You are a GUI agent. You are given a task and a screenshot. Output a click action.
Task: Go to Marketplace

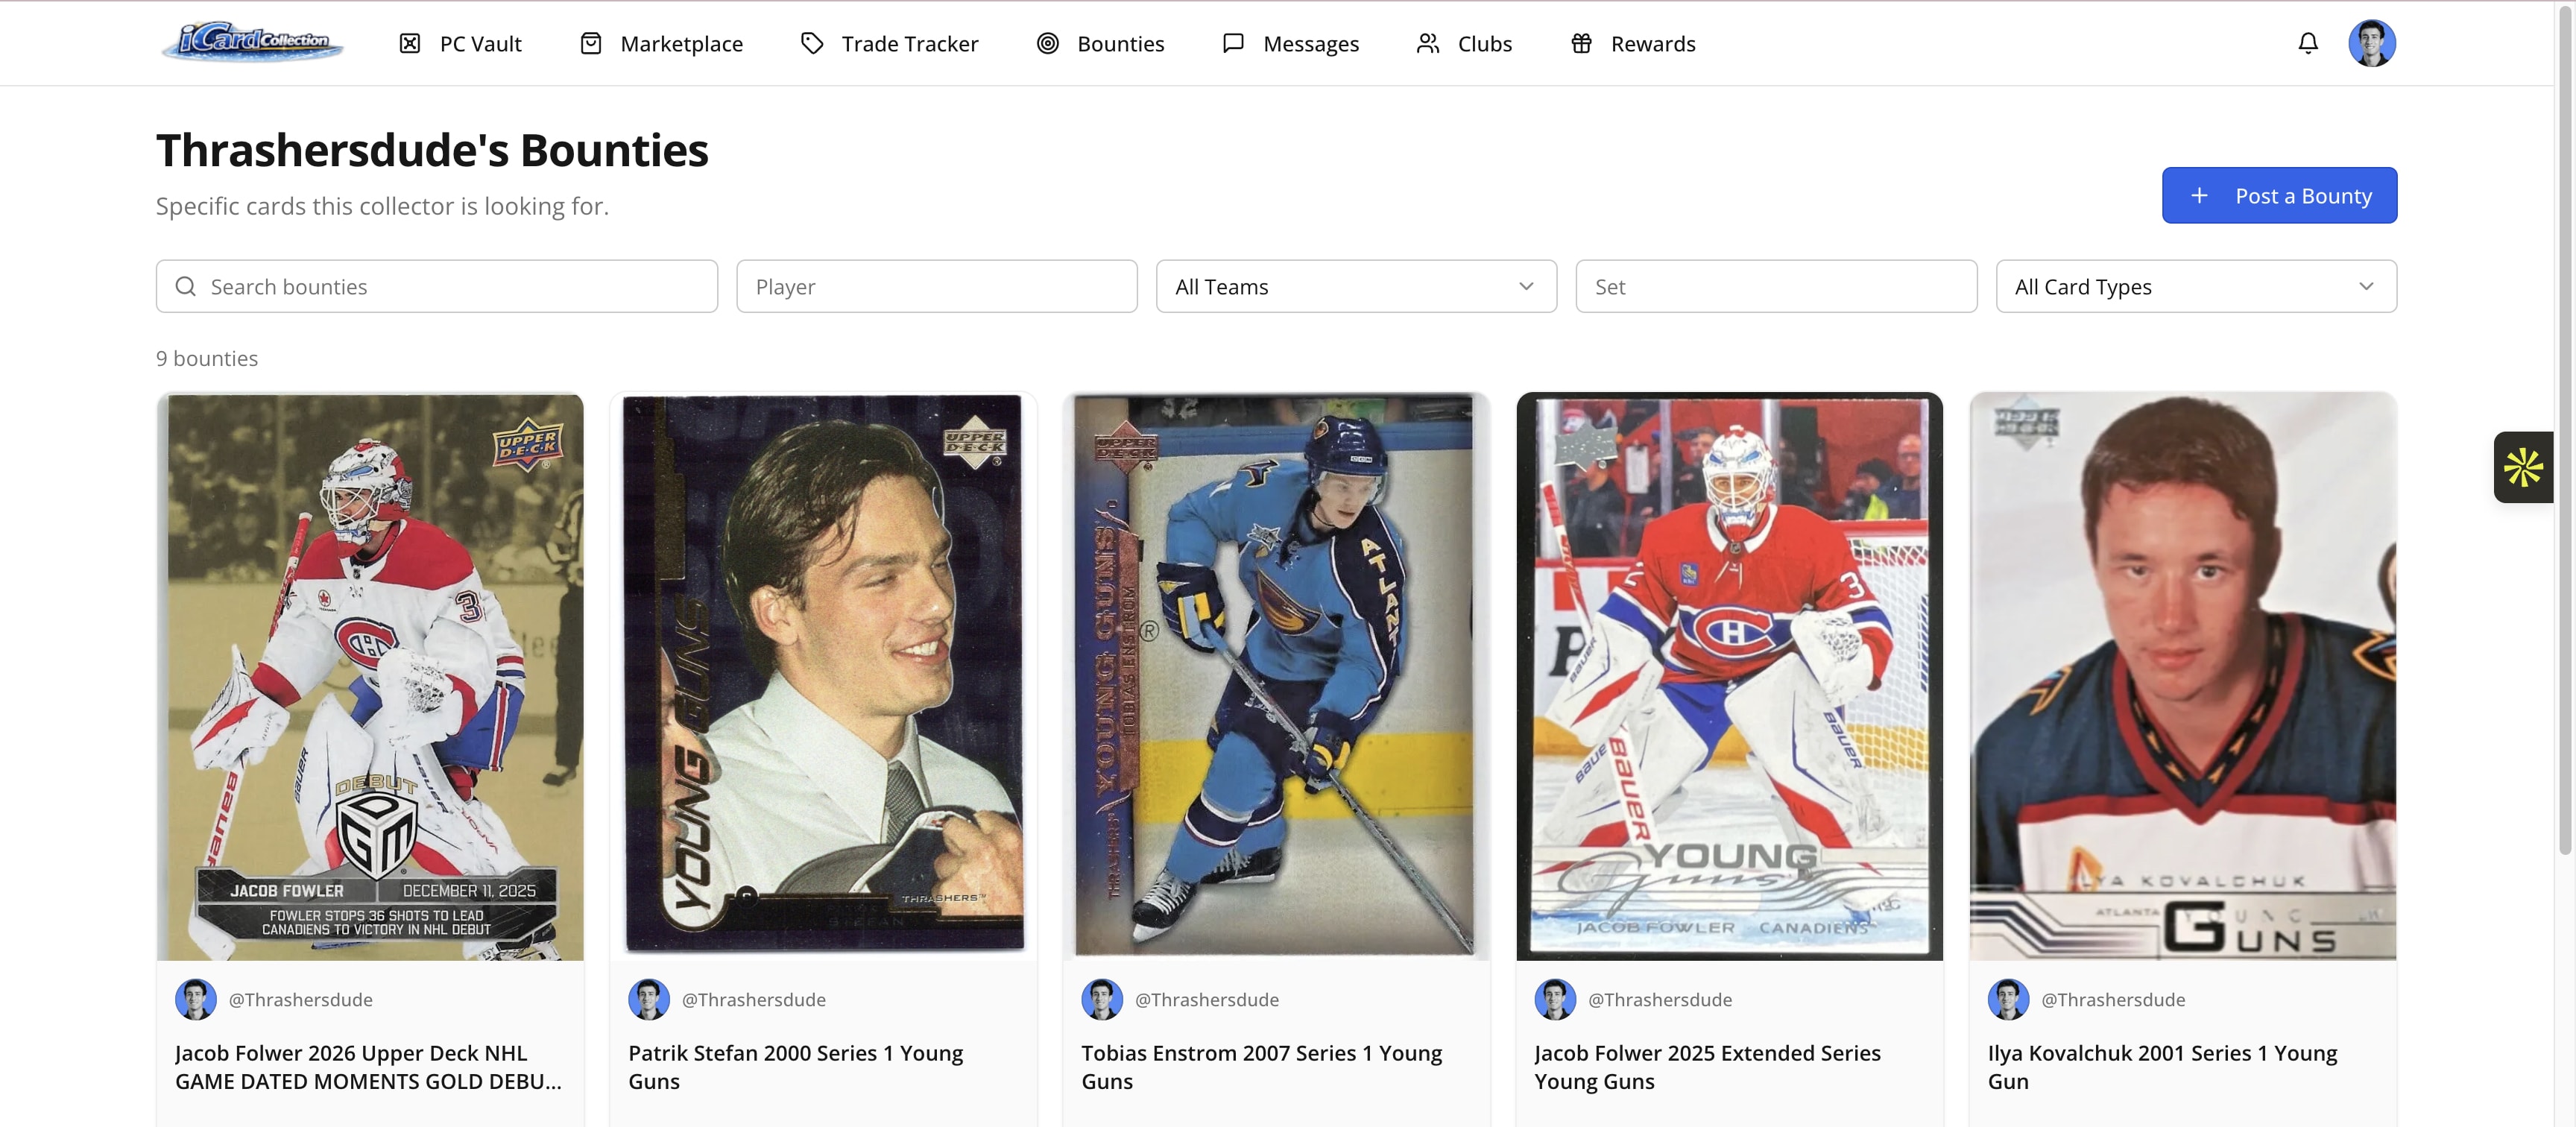pyautogui.click(x=682, y=44)
